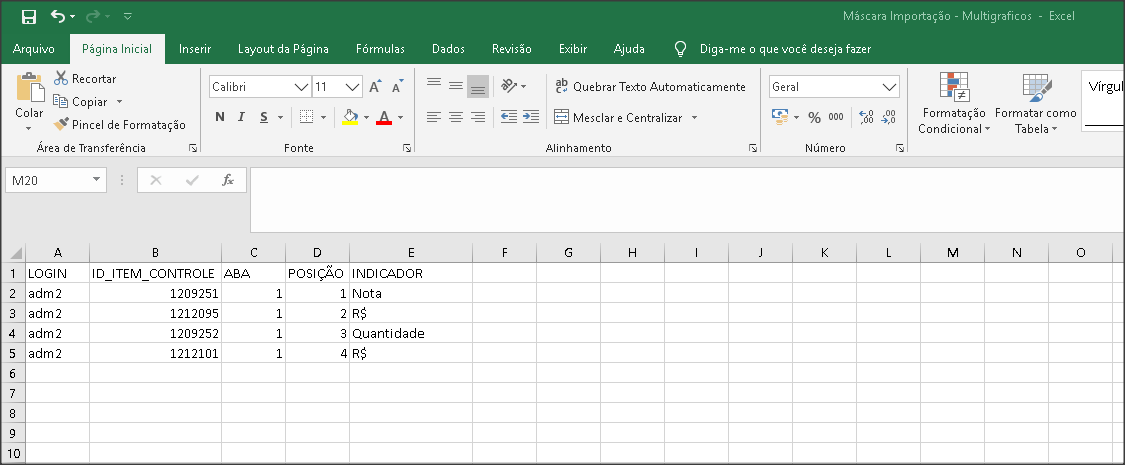Screen dimensions: 1125x465
Task: Click the percent style icon
Action: (814, 117)
